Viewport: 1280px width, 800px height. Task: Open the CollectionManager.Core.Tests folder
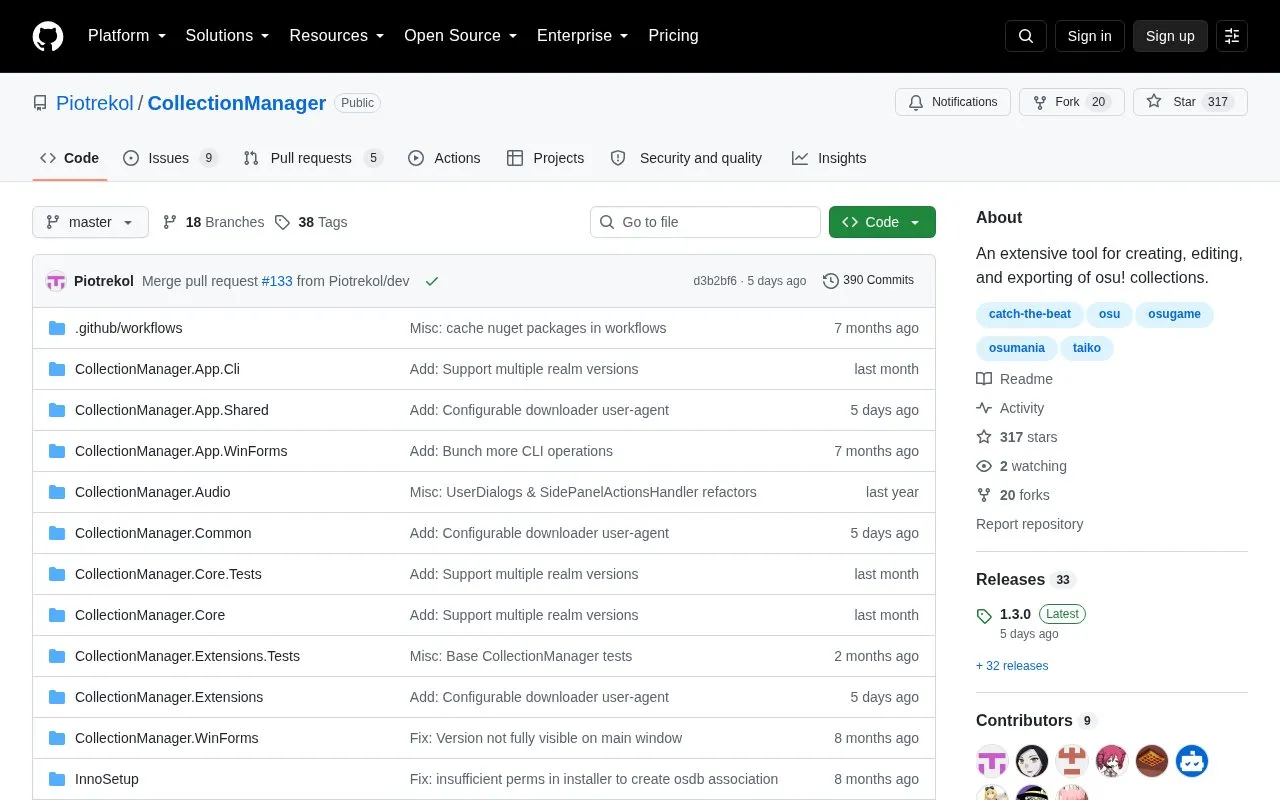click(168, 574)
